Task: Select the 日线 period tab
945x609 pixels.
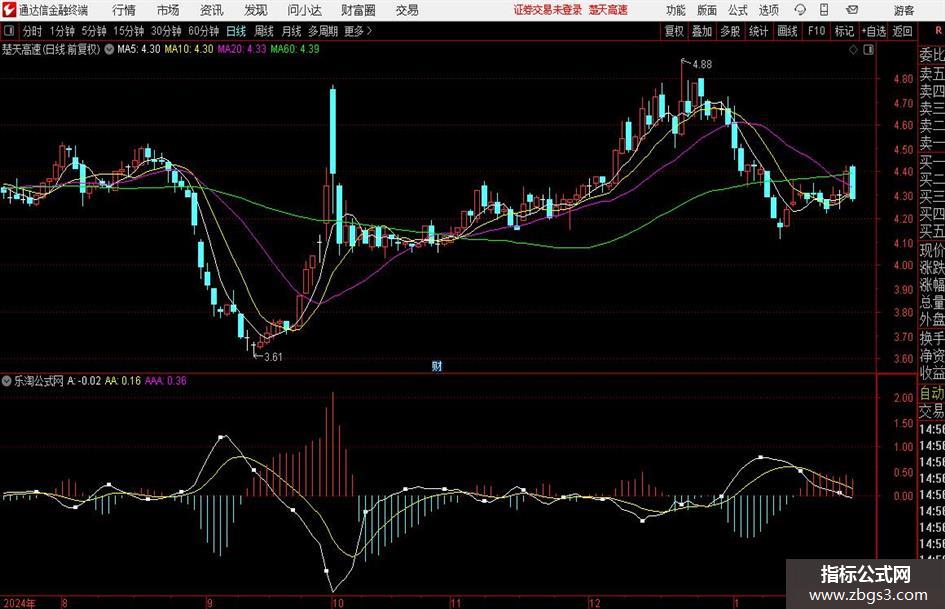Action: pyautogui.click(x=236, y=31)
